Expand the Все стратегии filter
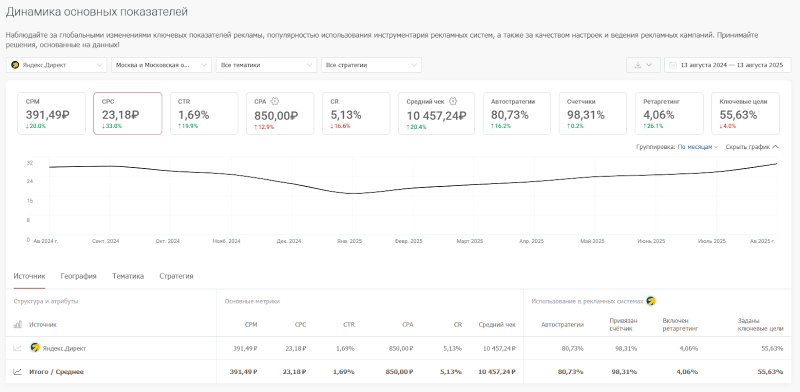800x392 pixels. tap(371, 65)
